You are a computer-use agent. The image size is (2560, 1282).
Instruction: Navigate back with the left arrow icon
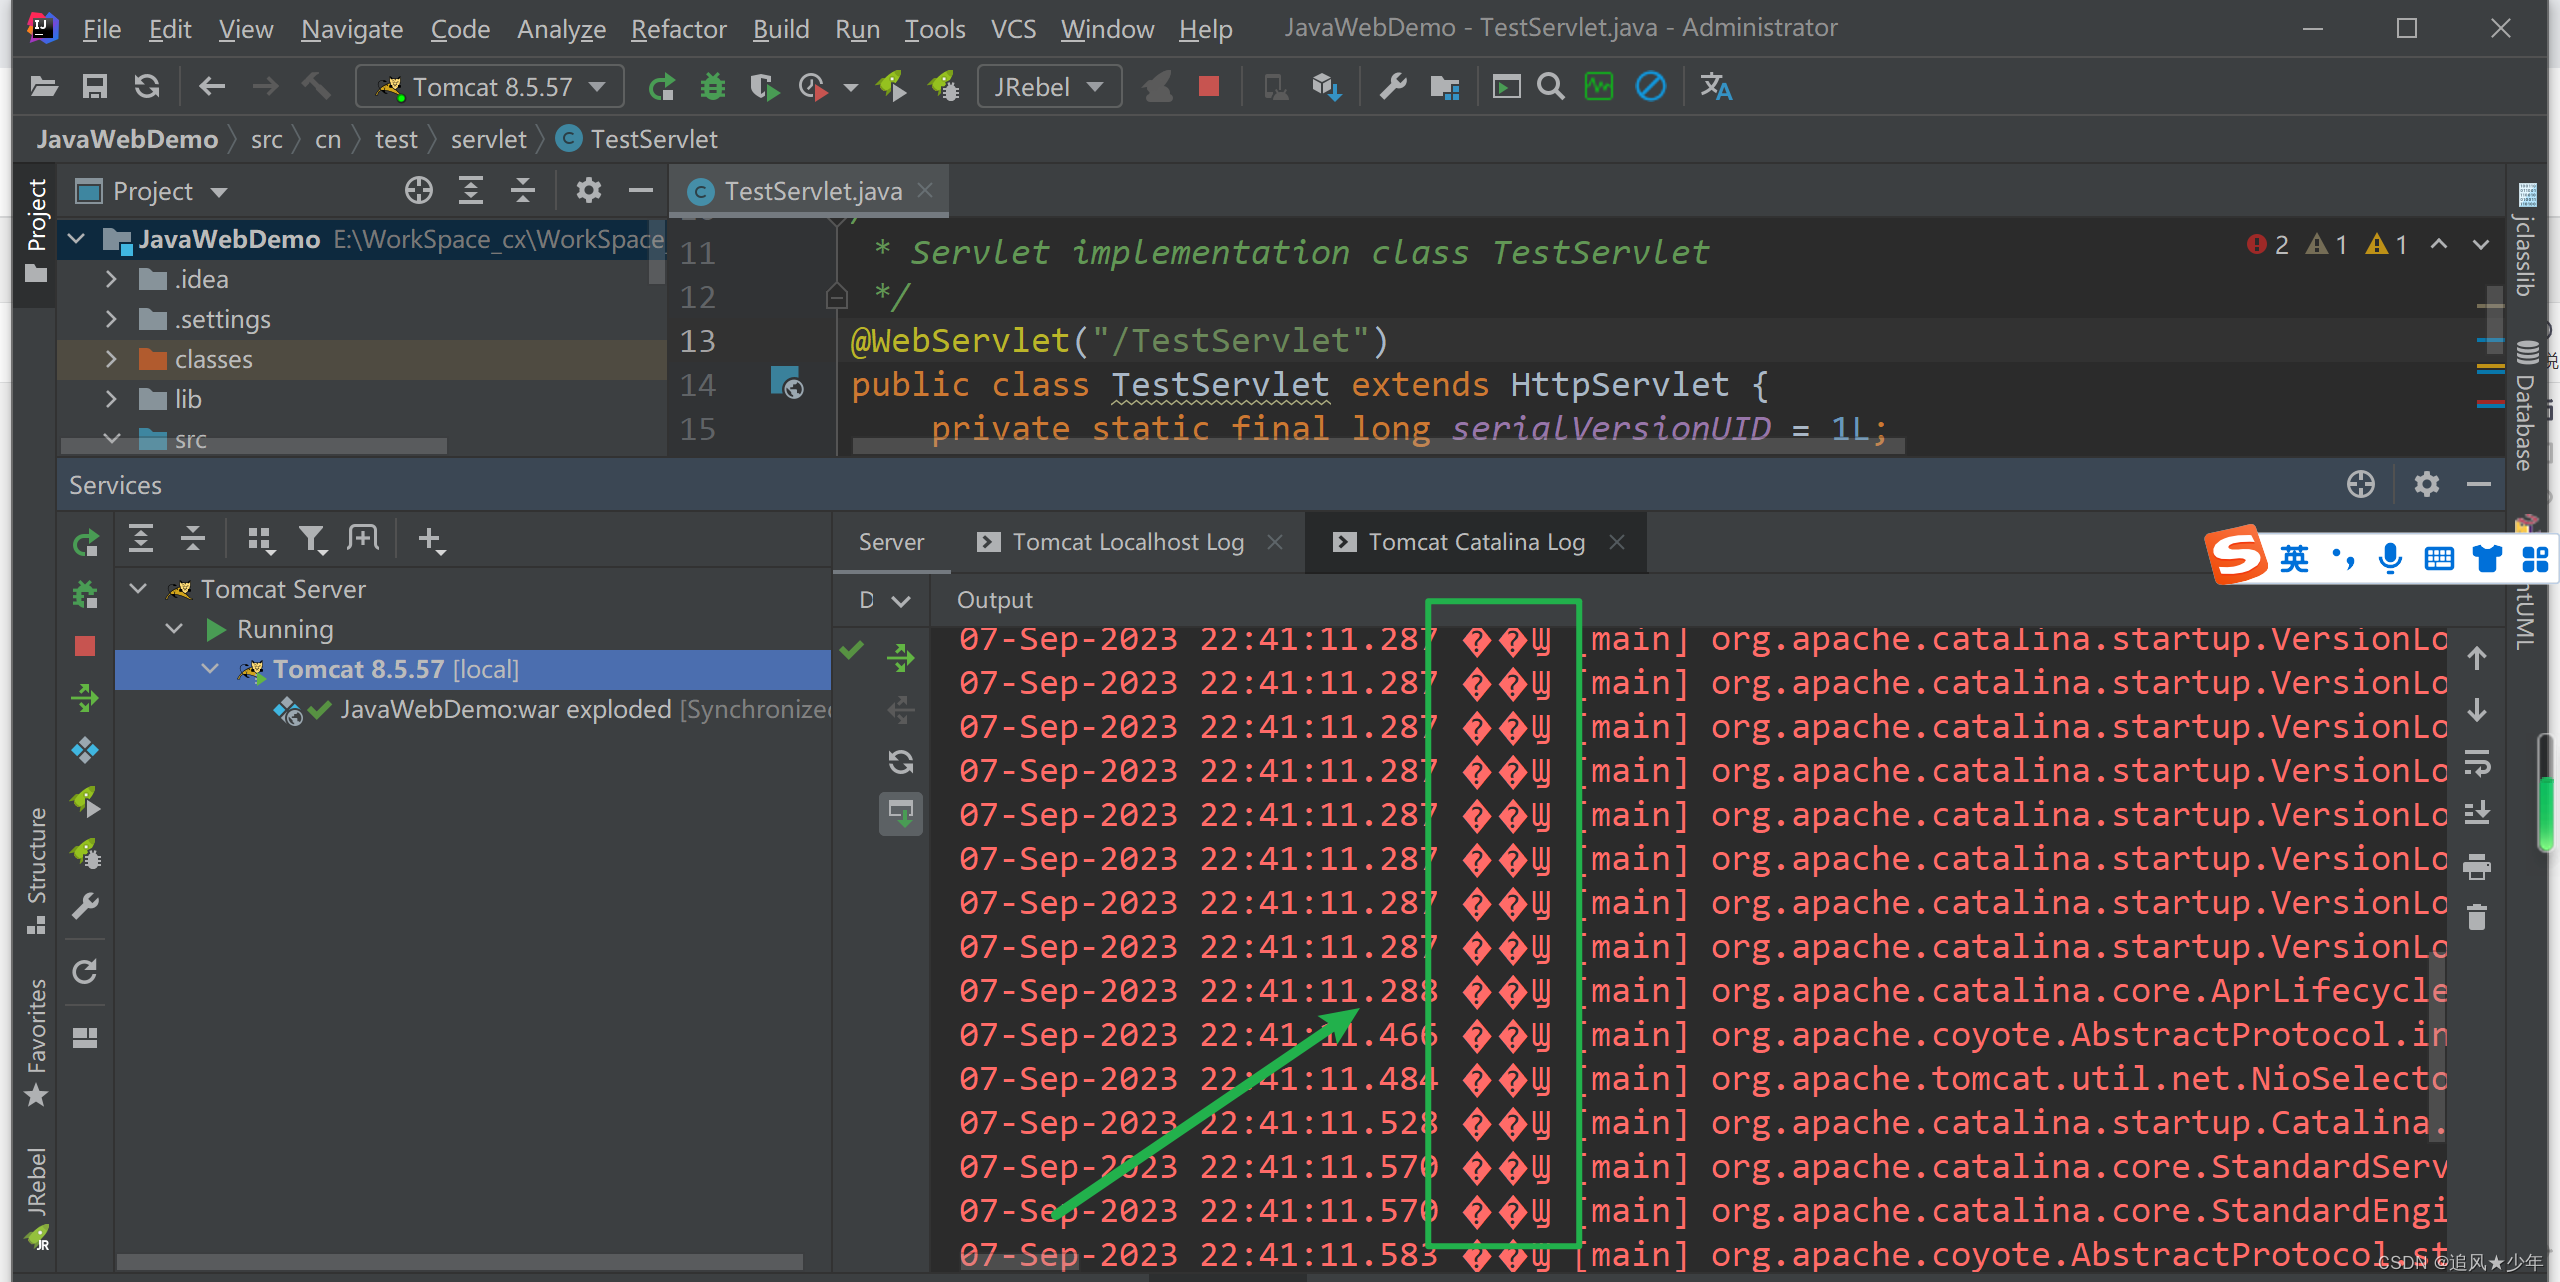(x=211, y=87)
